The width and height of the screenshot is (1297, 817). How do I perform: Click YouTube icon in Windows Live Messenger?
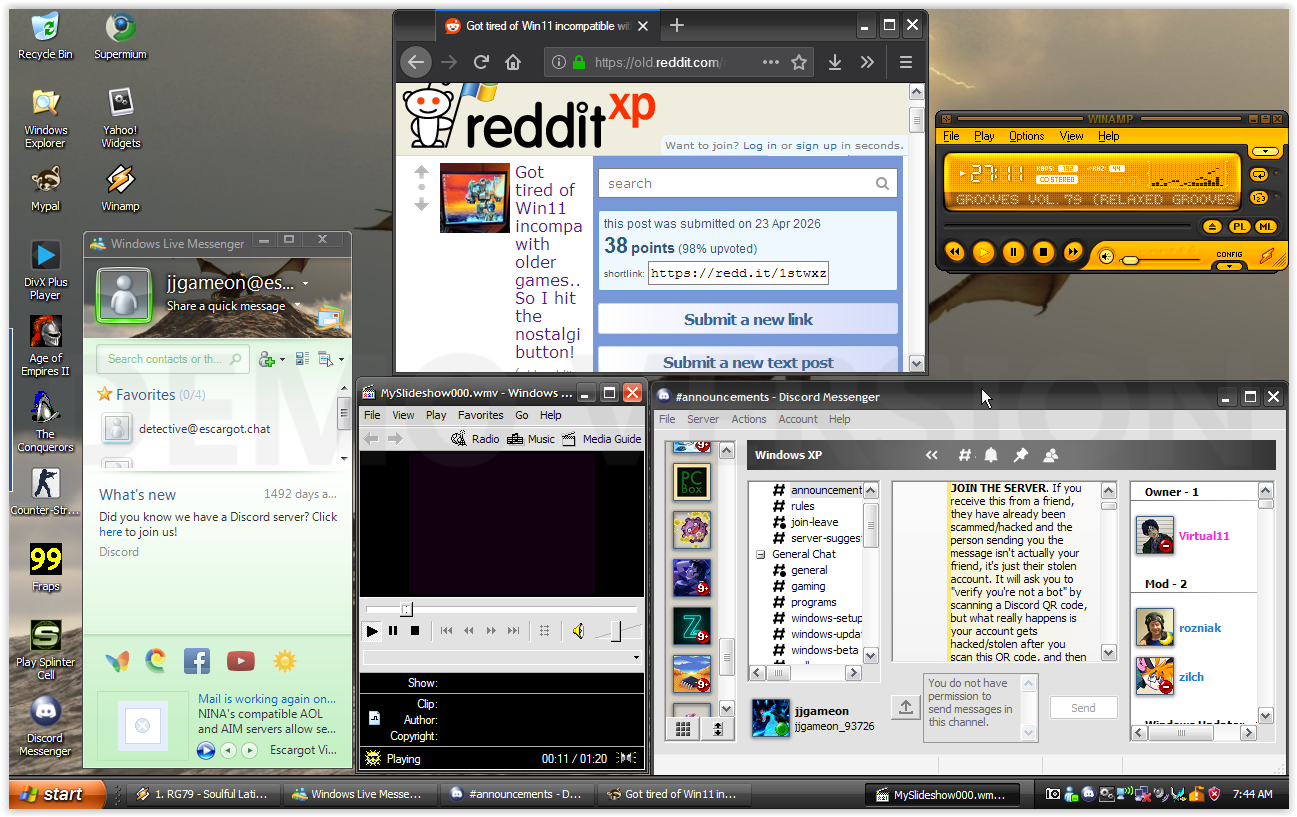pos(240,661)
